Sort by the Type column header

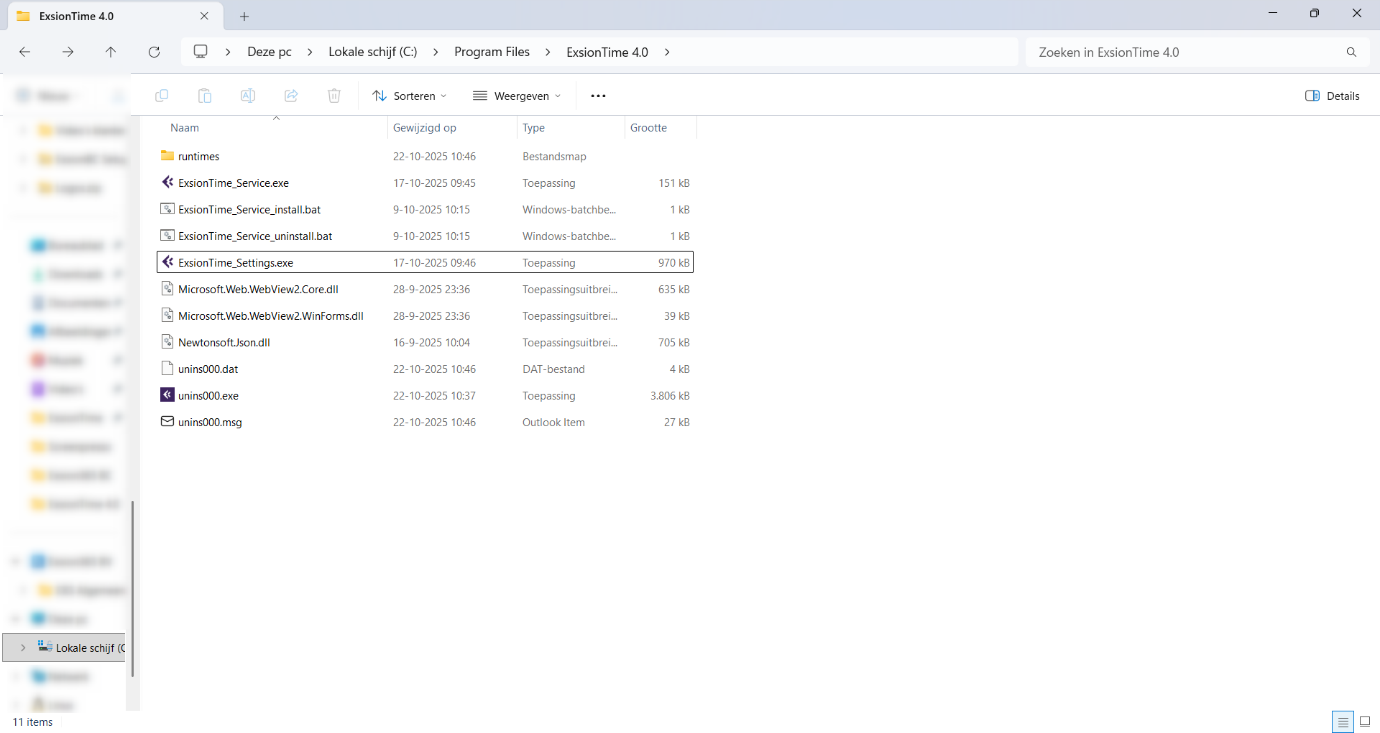pos(571,128)
